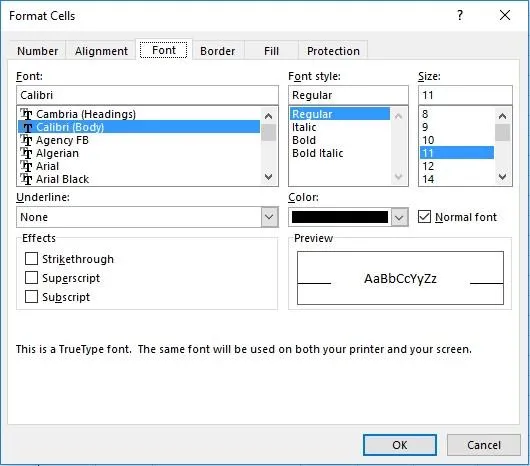This screenshot has height=466, width=530.
Task: Switch to the Protection tab
Action: pyautogui.click(x=333, y=51)
